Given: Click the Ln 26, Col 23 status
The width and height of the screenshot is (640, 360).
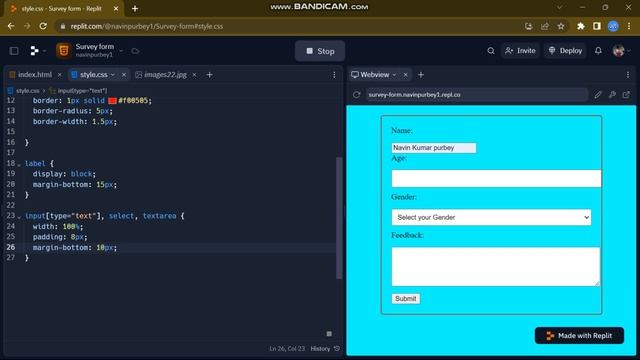Looking at the screenshot, I should 287,349.
